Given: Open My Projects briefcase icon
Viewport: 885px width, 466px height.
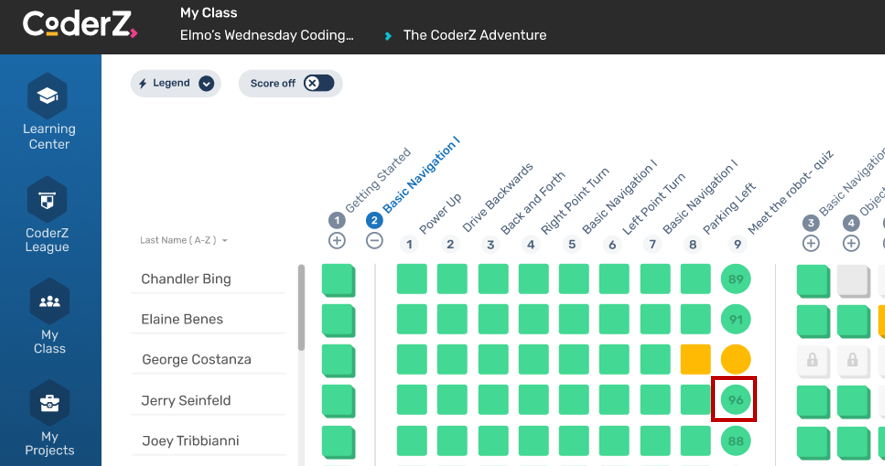Looking at the screenshot, I should tap(48, 404).
